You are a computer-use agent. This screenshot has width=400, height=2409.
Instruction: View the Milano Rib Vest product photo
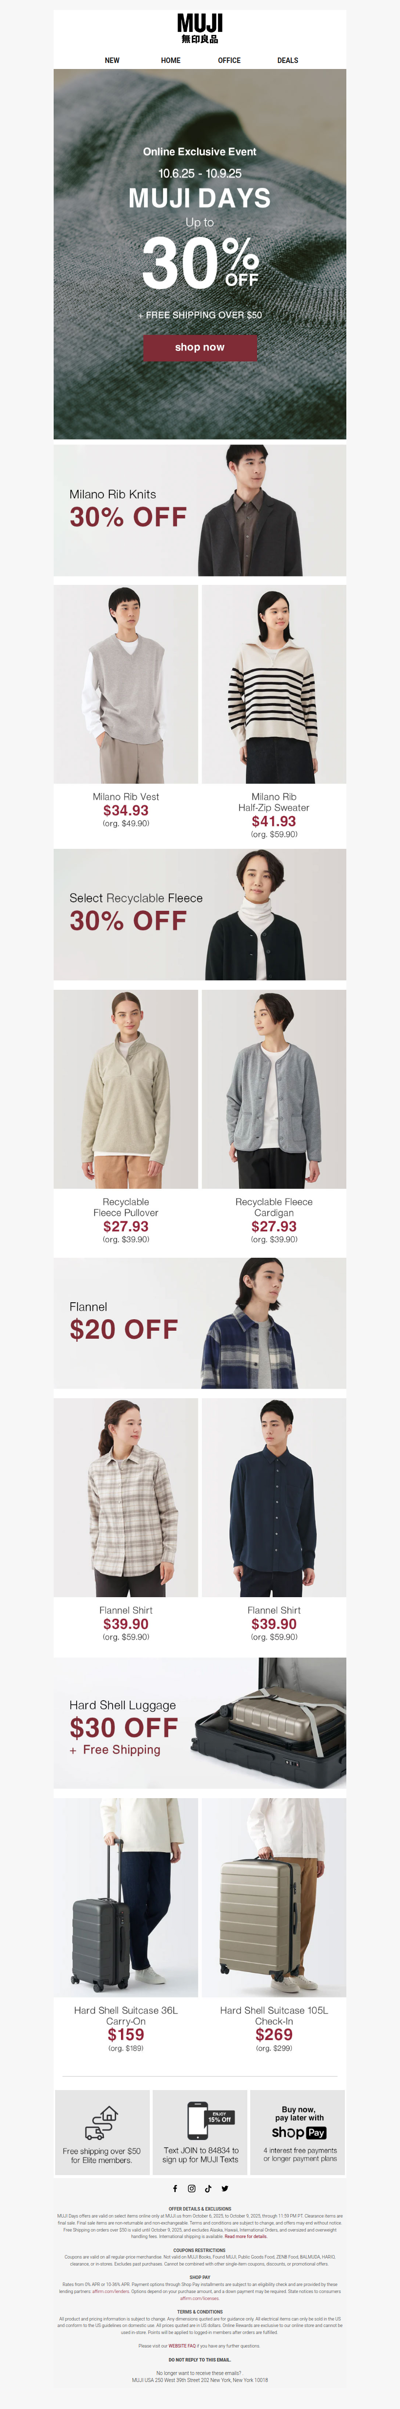click(126, 684)
